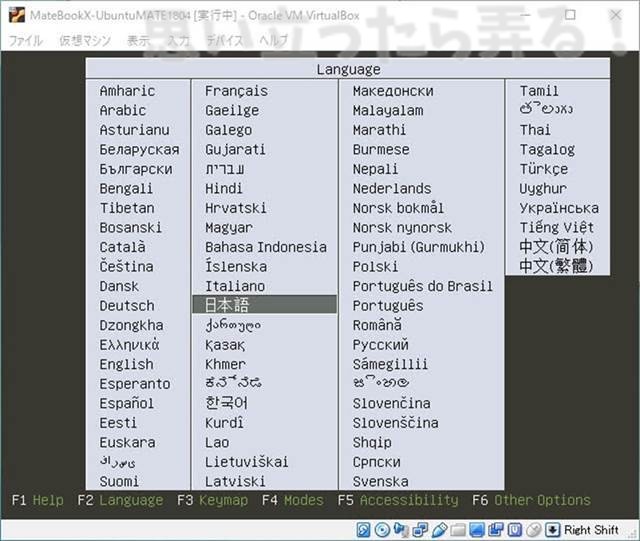Image resolution: width=640 pixels, height=541 pixels.
Task: Select the highlighted 日本語 language entry
Action: [264, 305]
